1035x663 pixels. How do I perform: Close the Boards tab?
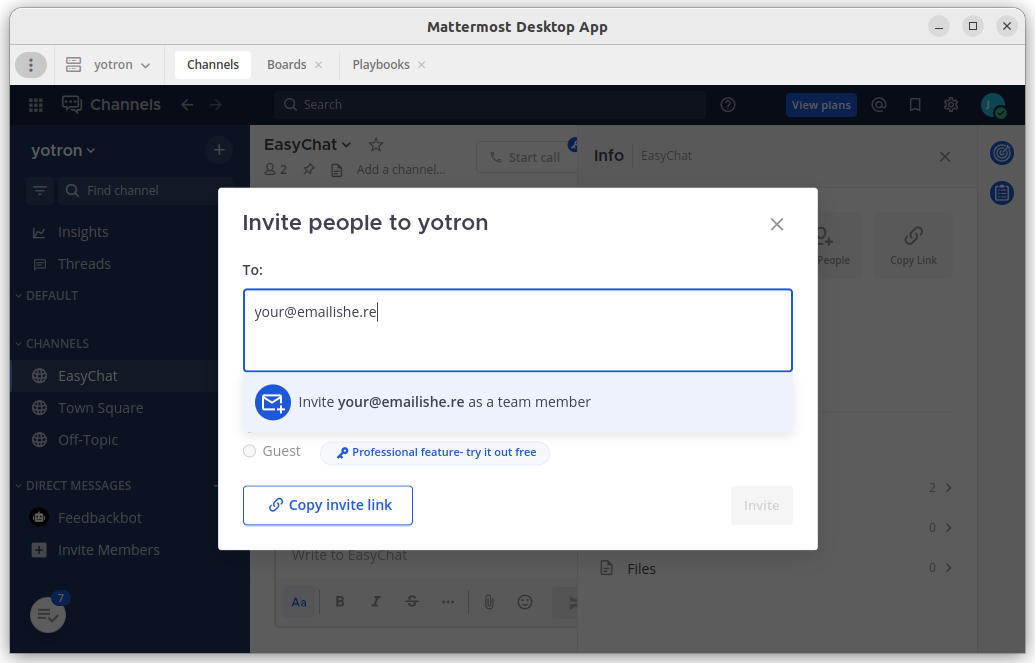pos(319,65)
